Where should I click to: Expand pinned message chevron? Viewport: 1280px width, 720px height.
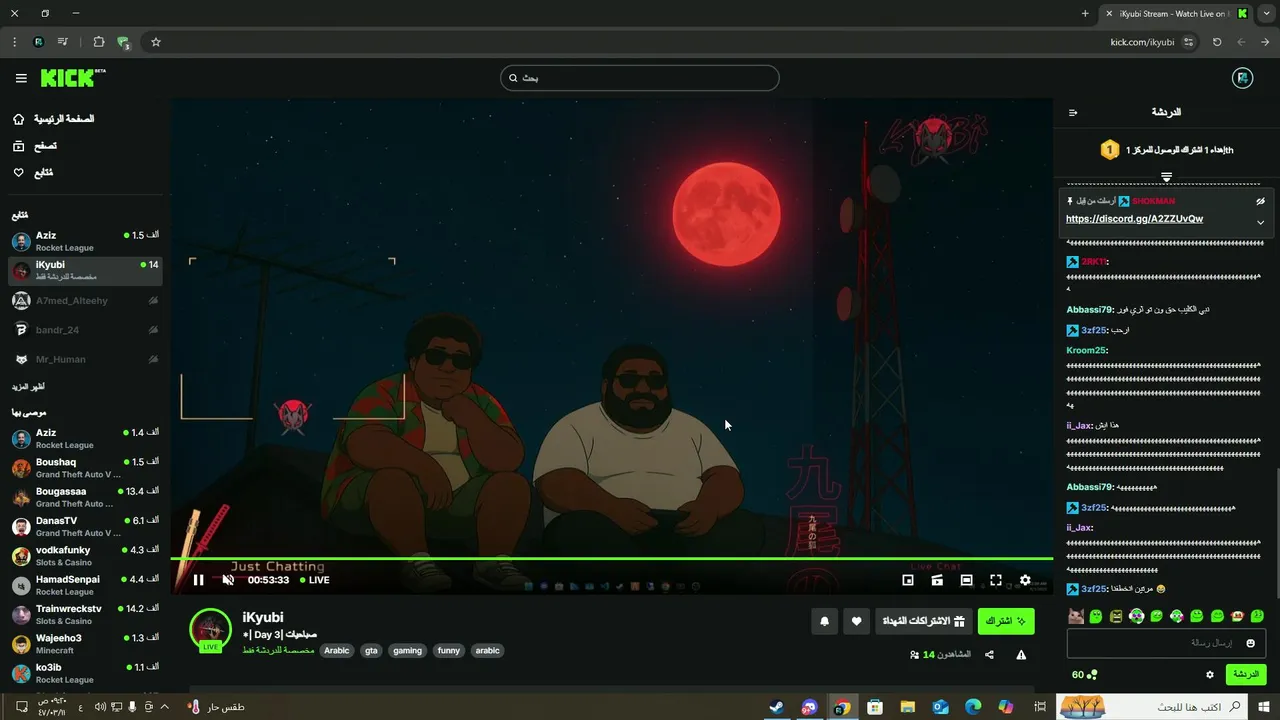(1260, 222)
